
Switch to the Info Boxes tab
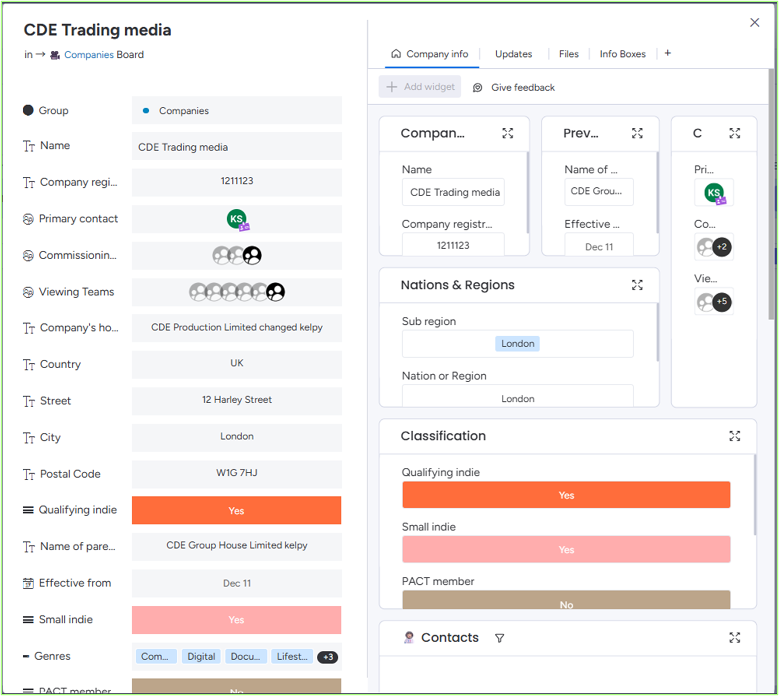pos(622,54)
